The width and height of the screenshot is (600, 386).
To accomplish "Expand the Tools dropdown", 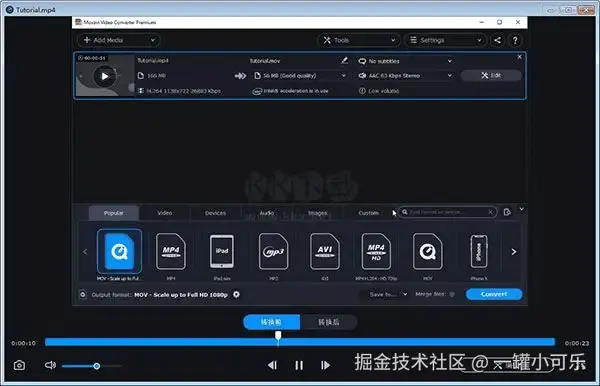I will coord(359,40).
